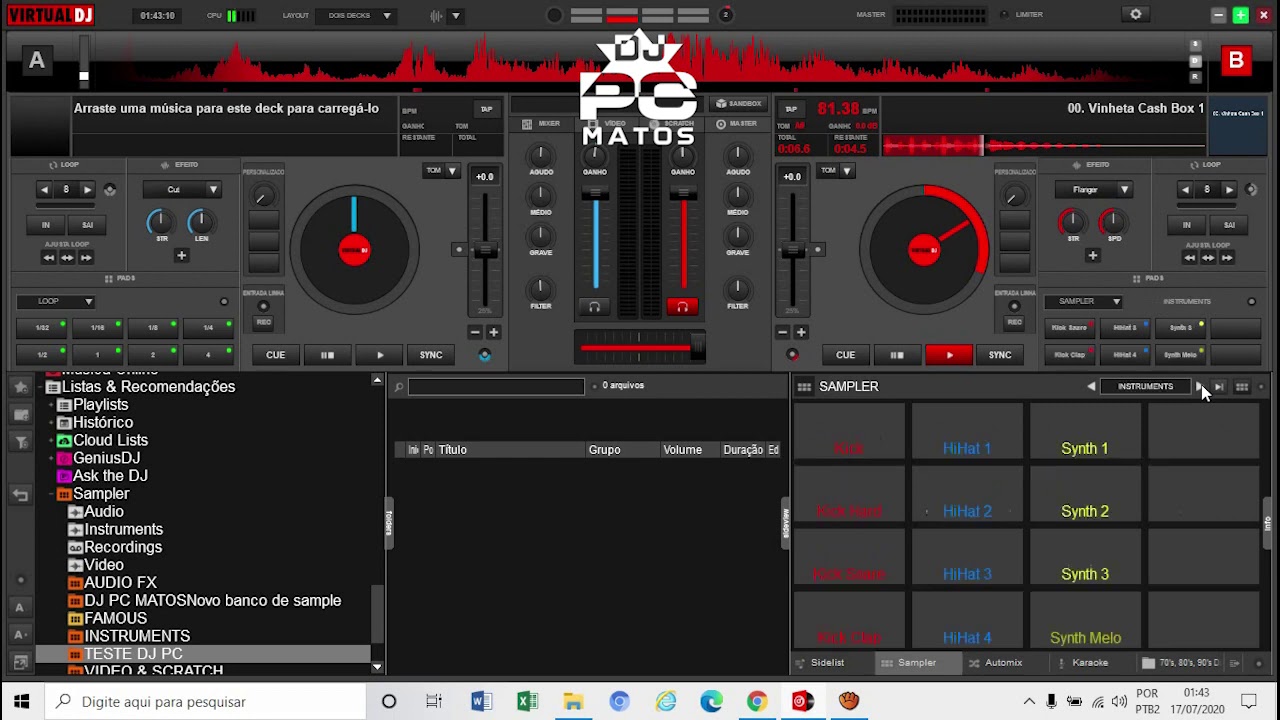Click the deck B pitch plus button

[x=801, y=332]
